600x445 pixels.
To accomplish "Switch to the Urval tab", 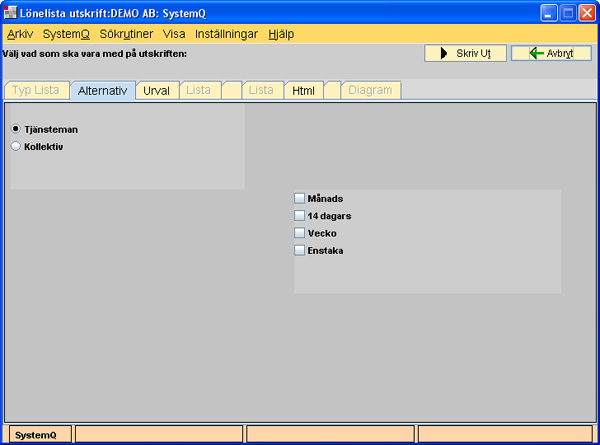I will (156, 90).
